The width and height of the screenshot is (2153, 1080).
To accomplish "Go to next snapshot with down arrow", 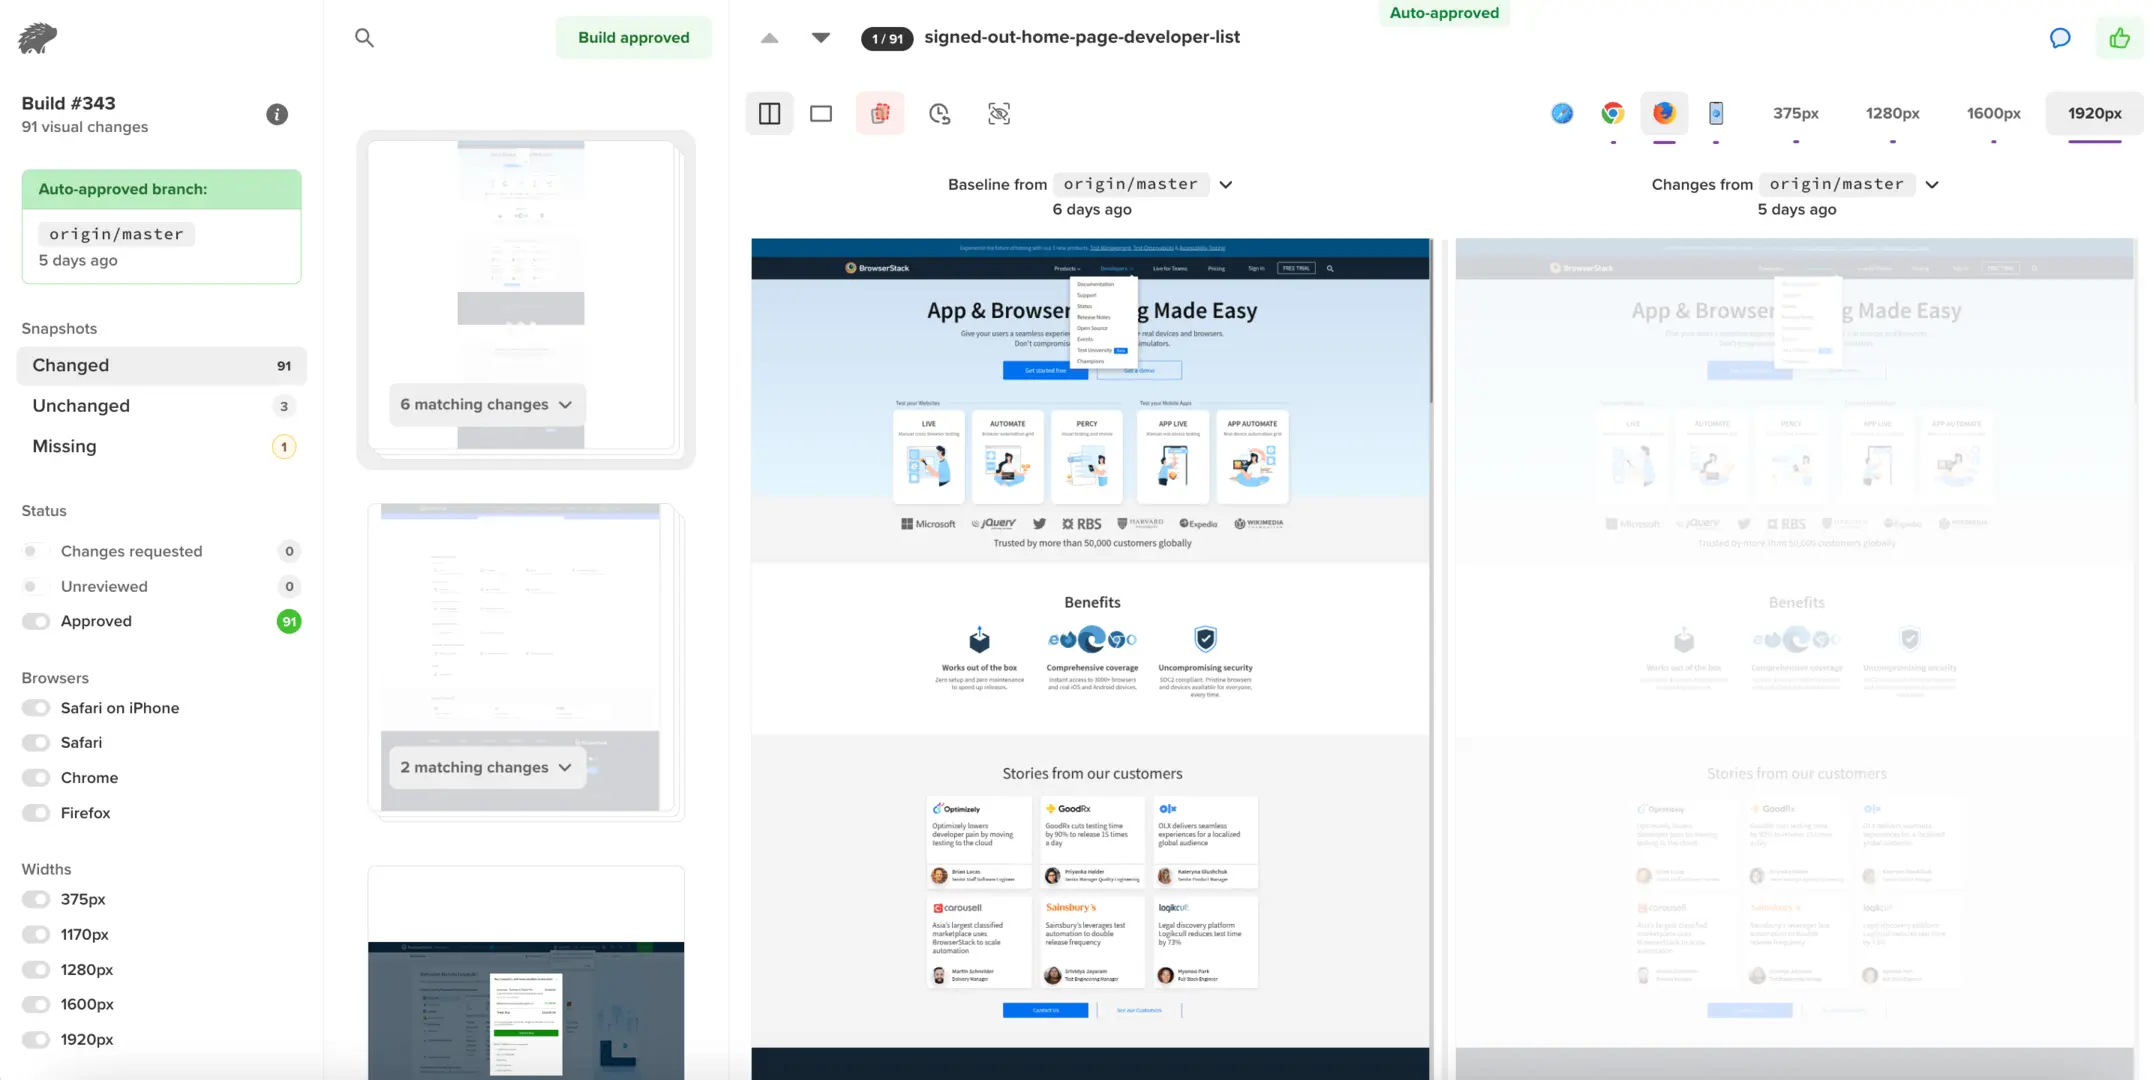I will (x=820, y=38).
